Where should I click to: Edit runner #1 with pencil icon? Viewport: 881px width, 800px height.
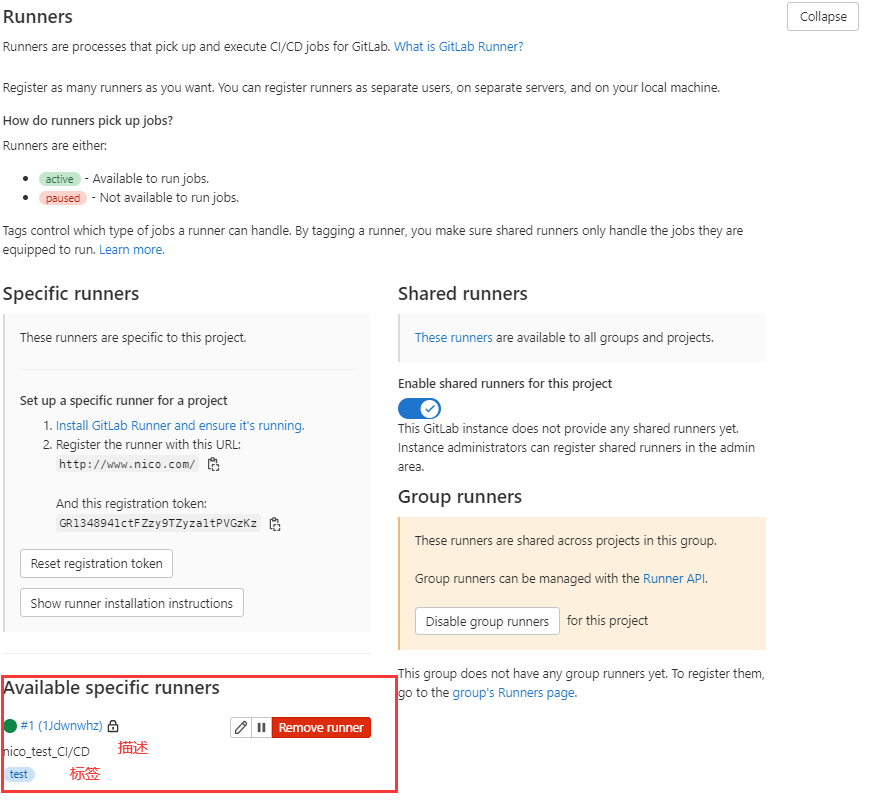coord(241,728)
